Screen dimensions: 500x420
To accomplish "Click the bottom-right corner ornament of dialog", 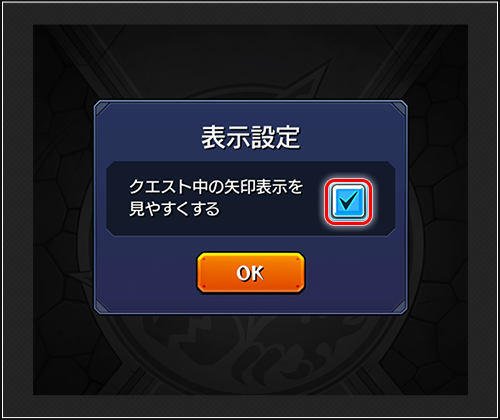I will (x=399, y=306).
